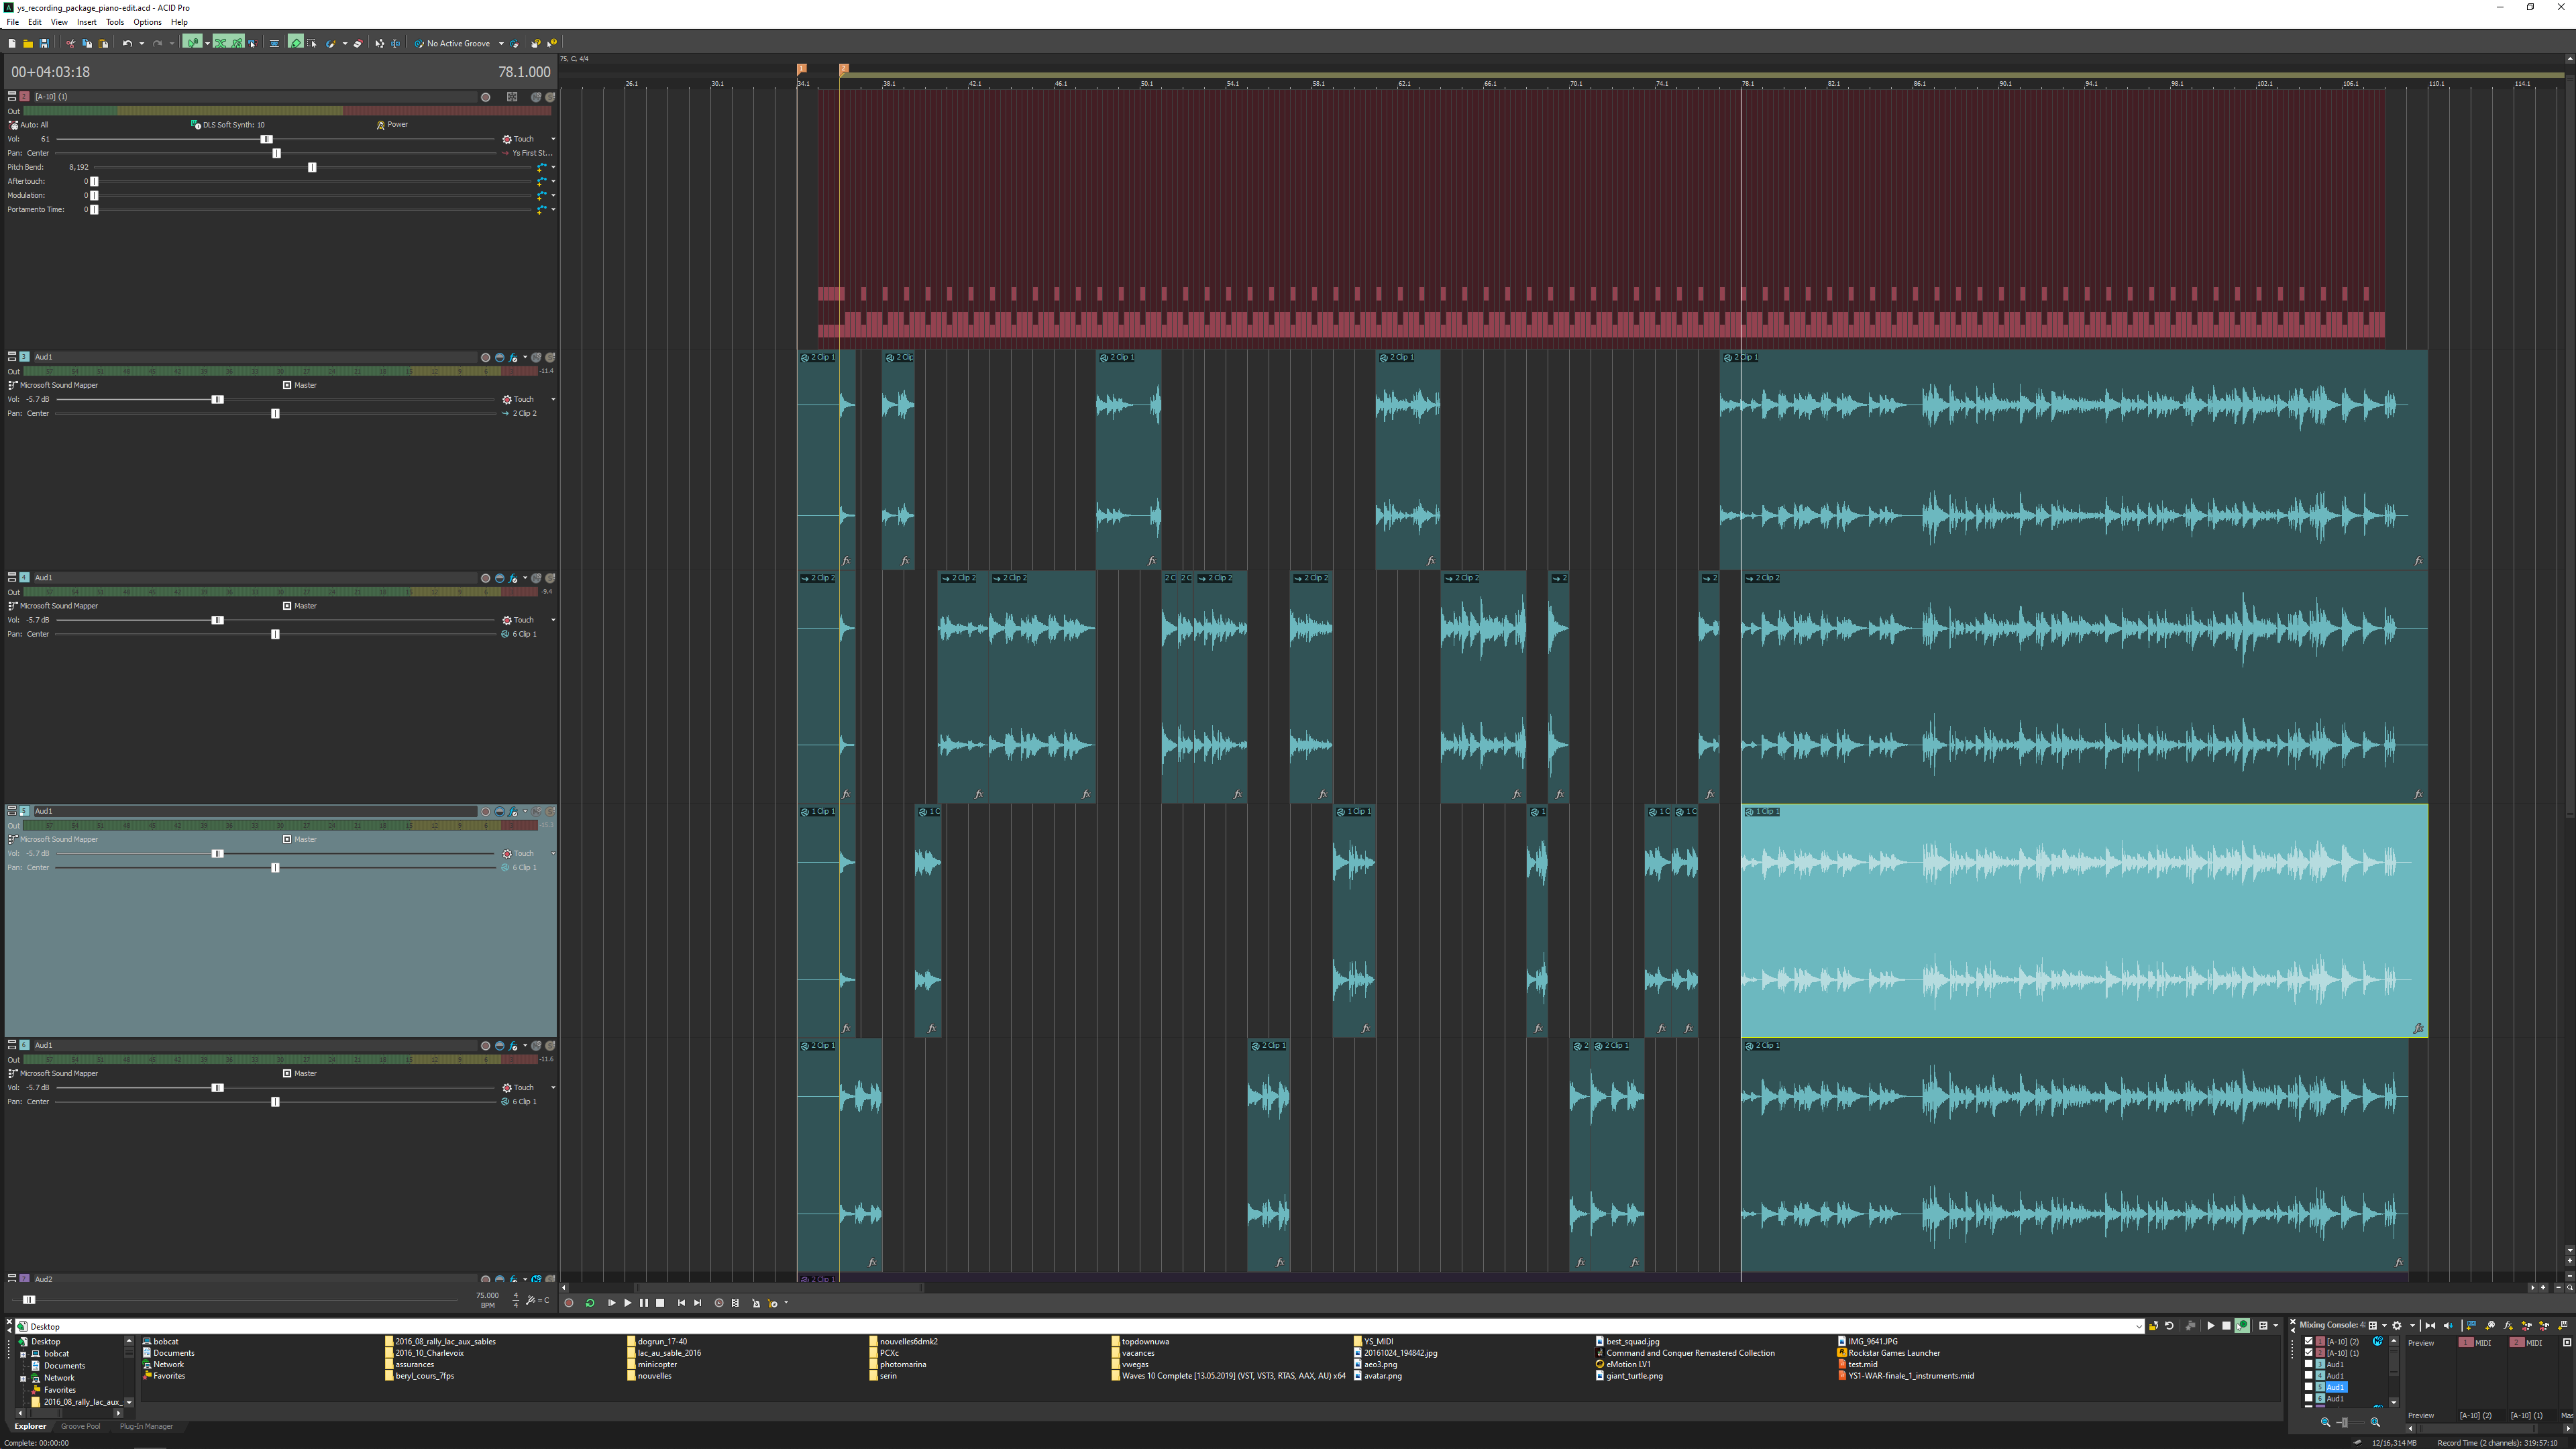Open a project using the folder icon
The height and width of the screenshot is (1449, 2576).
pos(28,43)
